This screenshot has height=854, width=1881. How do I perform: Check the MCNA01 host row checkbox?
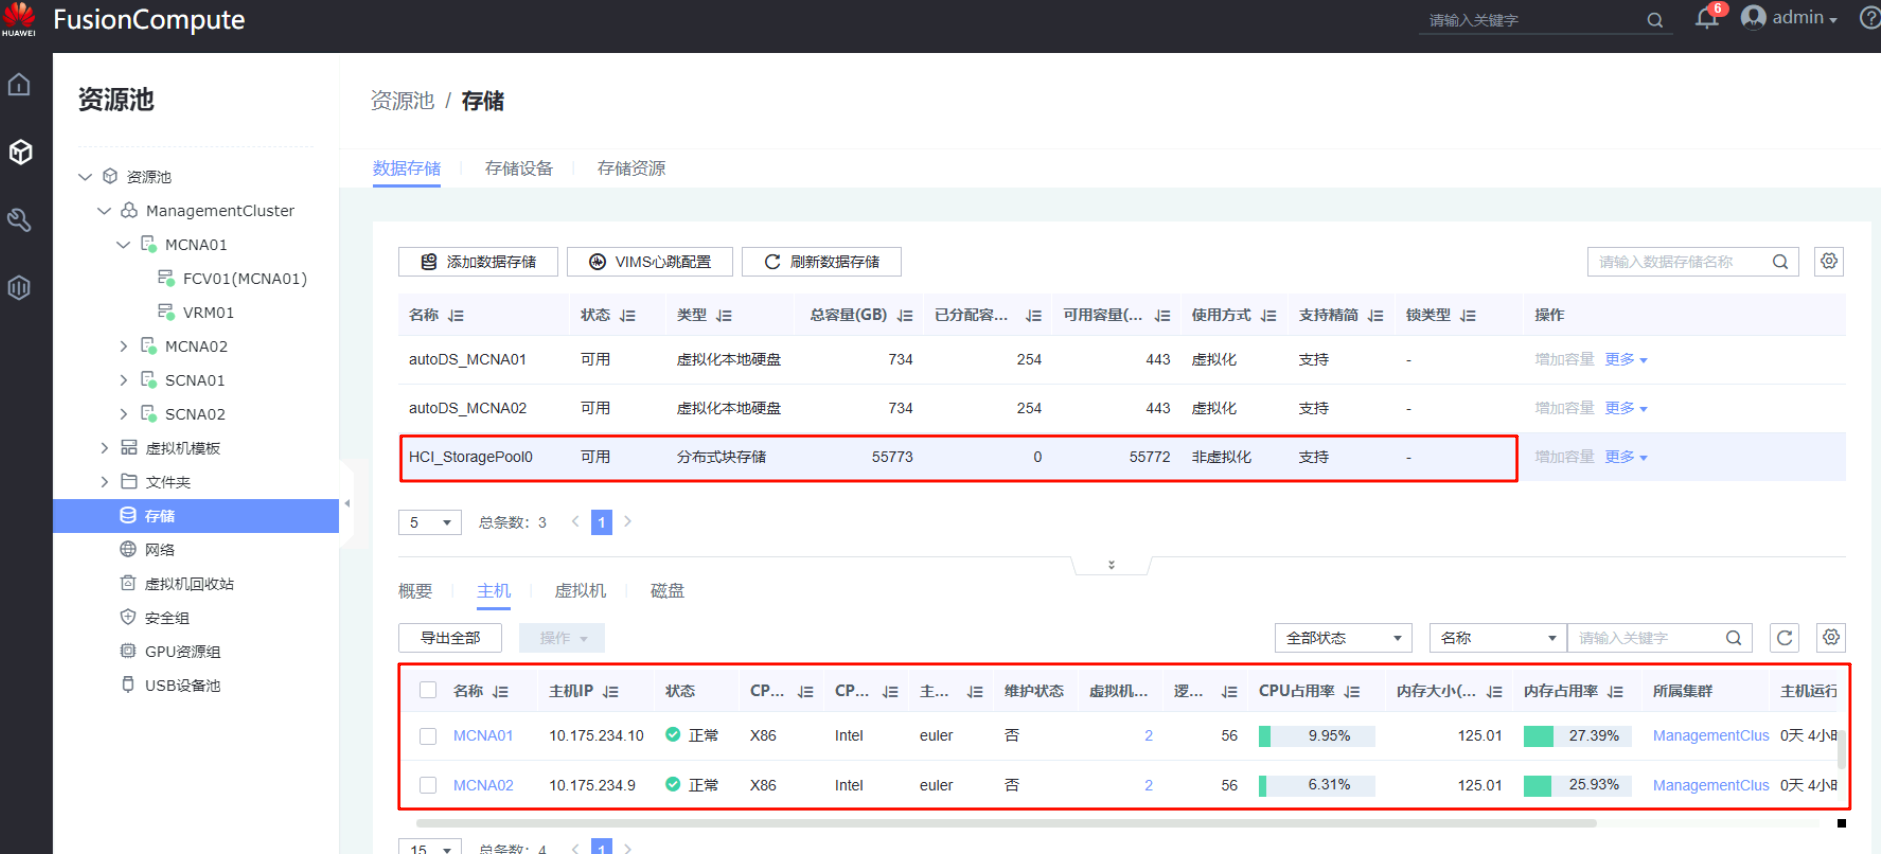(428, 736)
